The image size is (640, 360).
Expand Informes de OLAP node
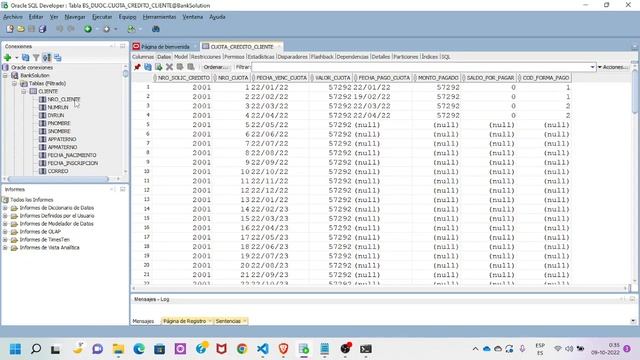click(5, 232)
